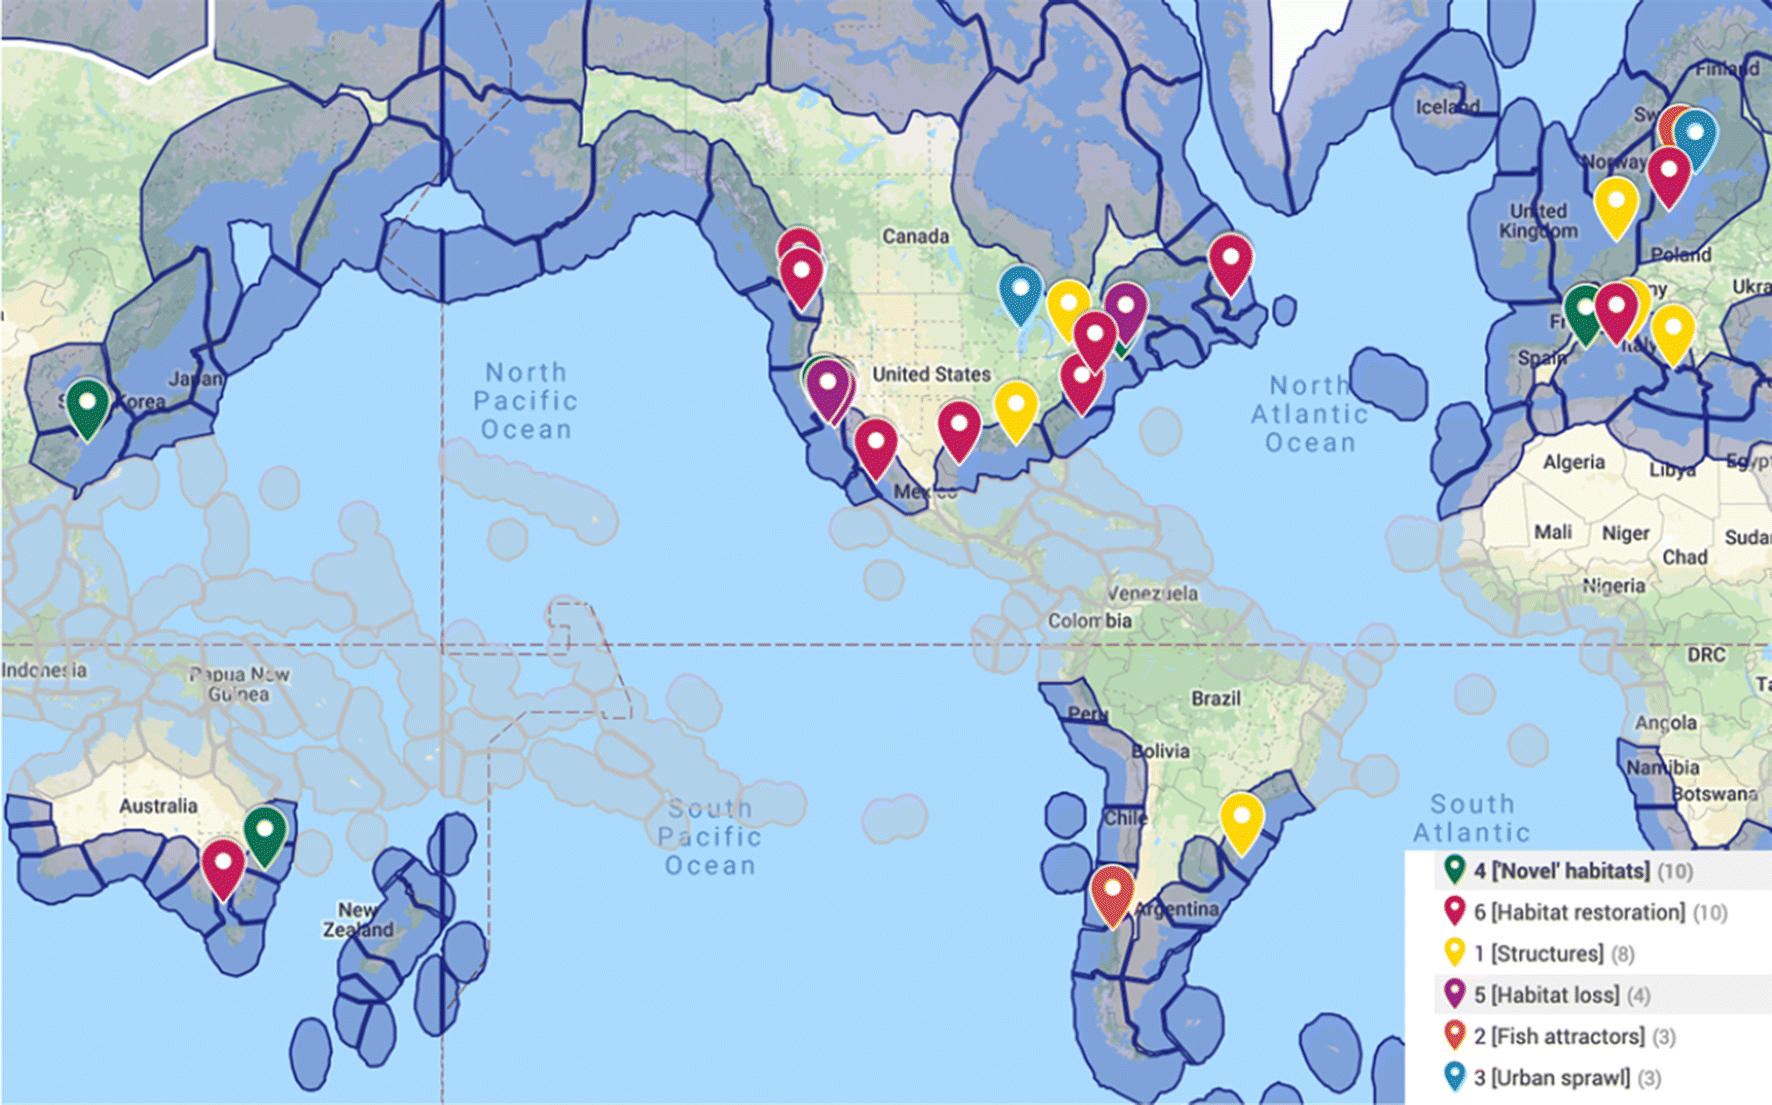Click the Algeria map label
Viewport: 1772px width, 1105px height.
tap(1574, 462)
